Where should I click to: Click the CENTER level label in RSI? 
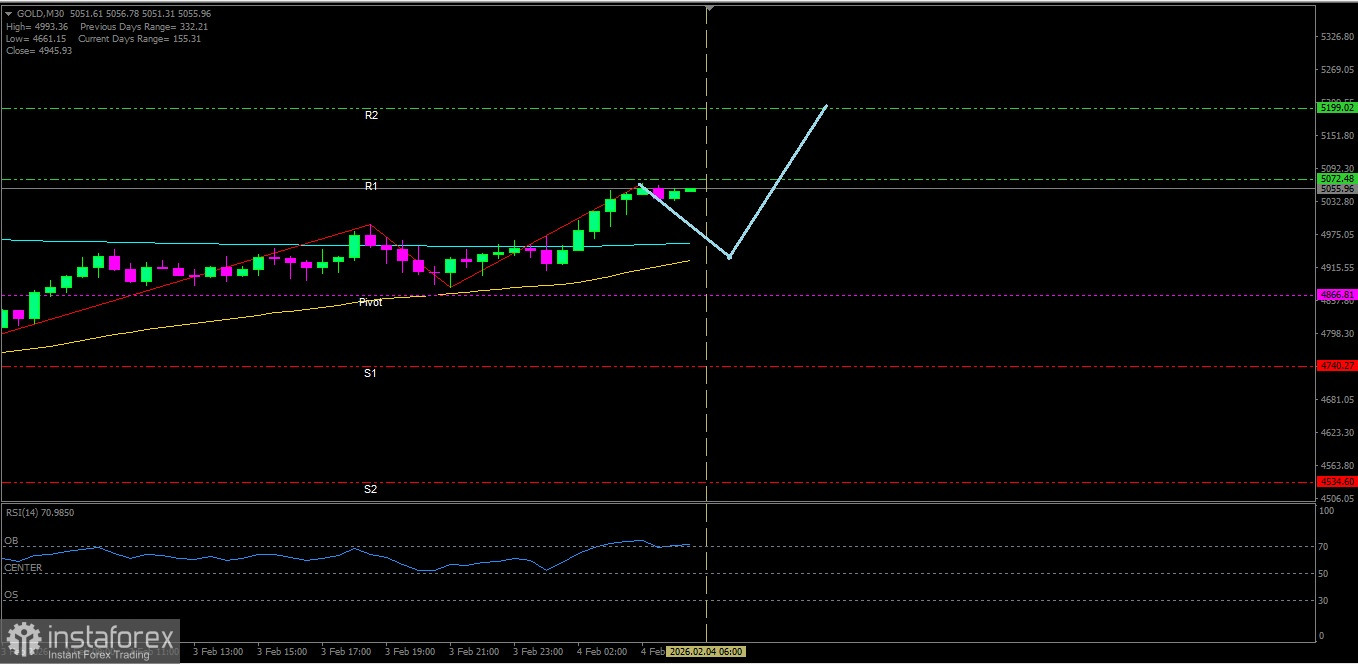[22, 568]
